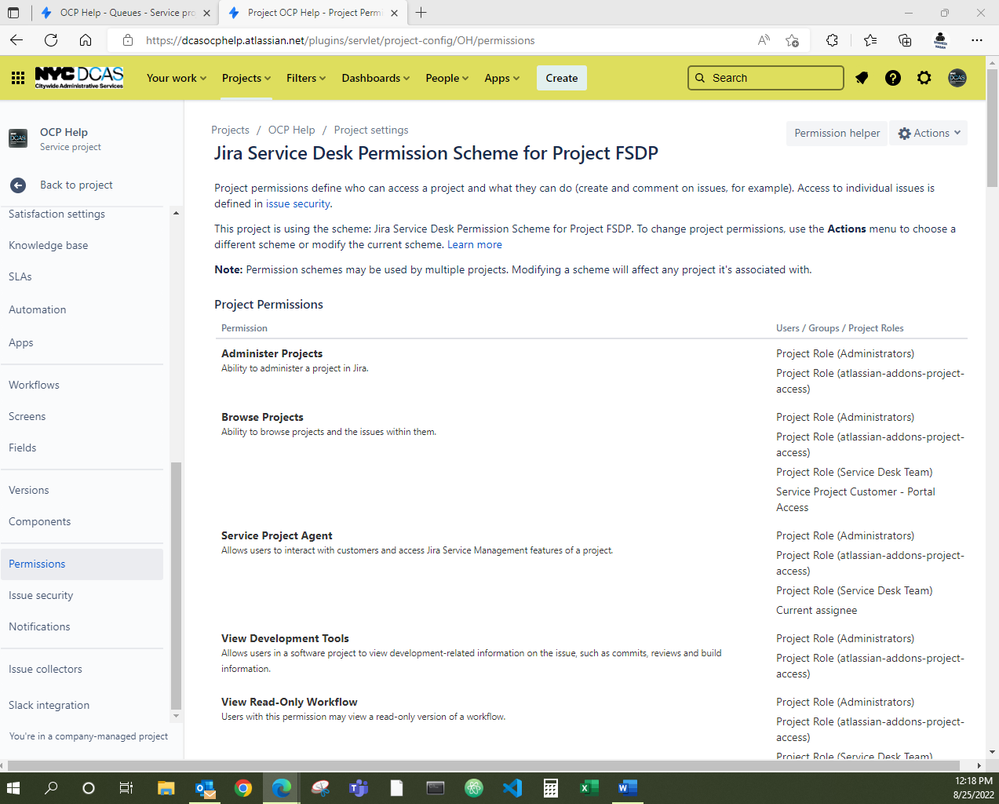Click the sidebar vertical scrollbar thumb
The height and width of the screenshot is (804, 999).
coord(176,585)
